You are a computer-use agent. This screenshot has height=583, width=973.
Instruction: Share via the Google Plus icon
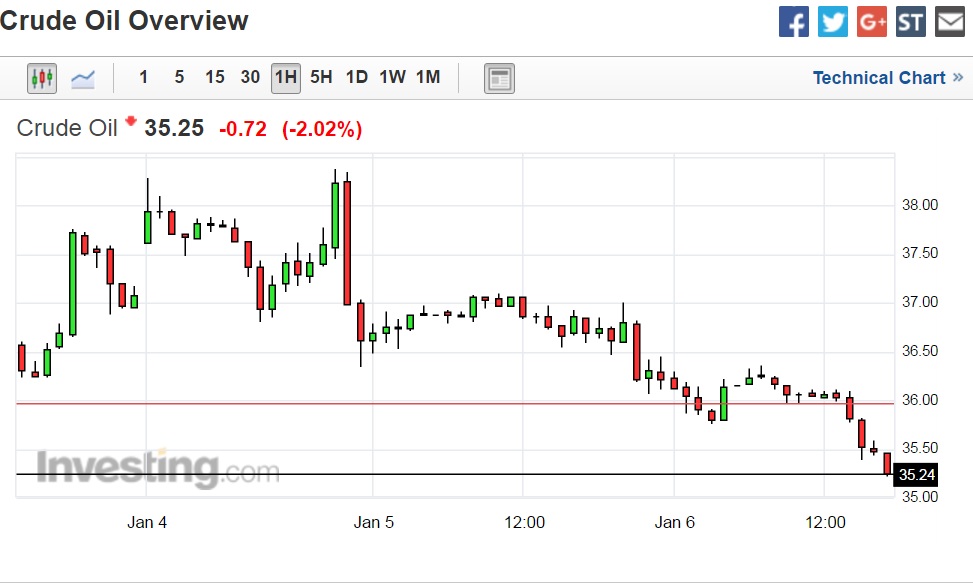(872, 22)
